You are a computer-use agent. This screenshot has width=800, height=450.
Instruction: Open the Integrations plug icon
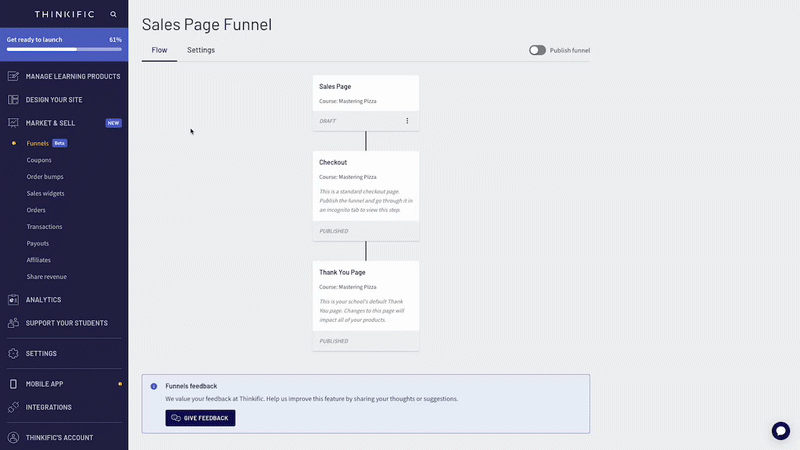point(13,407)
